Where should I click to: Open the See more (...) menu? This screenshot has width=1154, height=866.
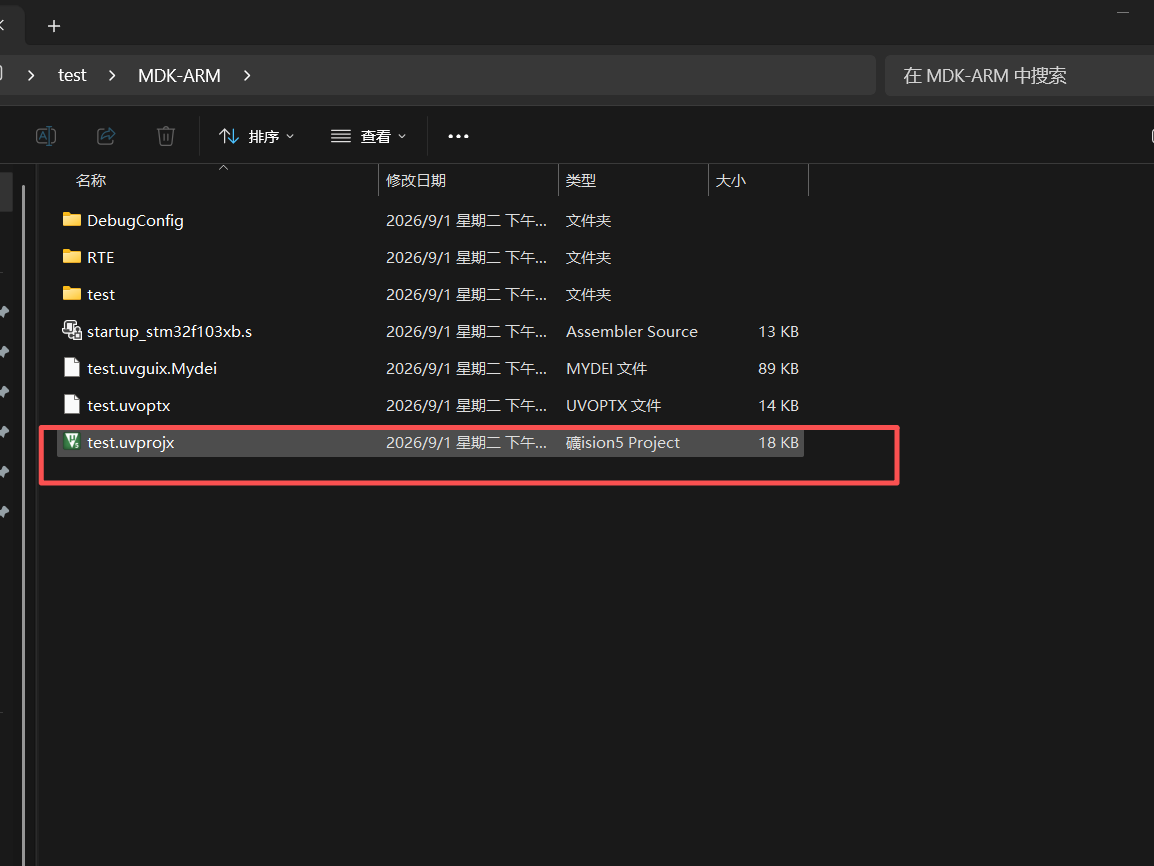458,136
